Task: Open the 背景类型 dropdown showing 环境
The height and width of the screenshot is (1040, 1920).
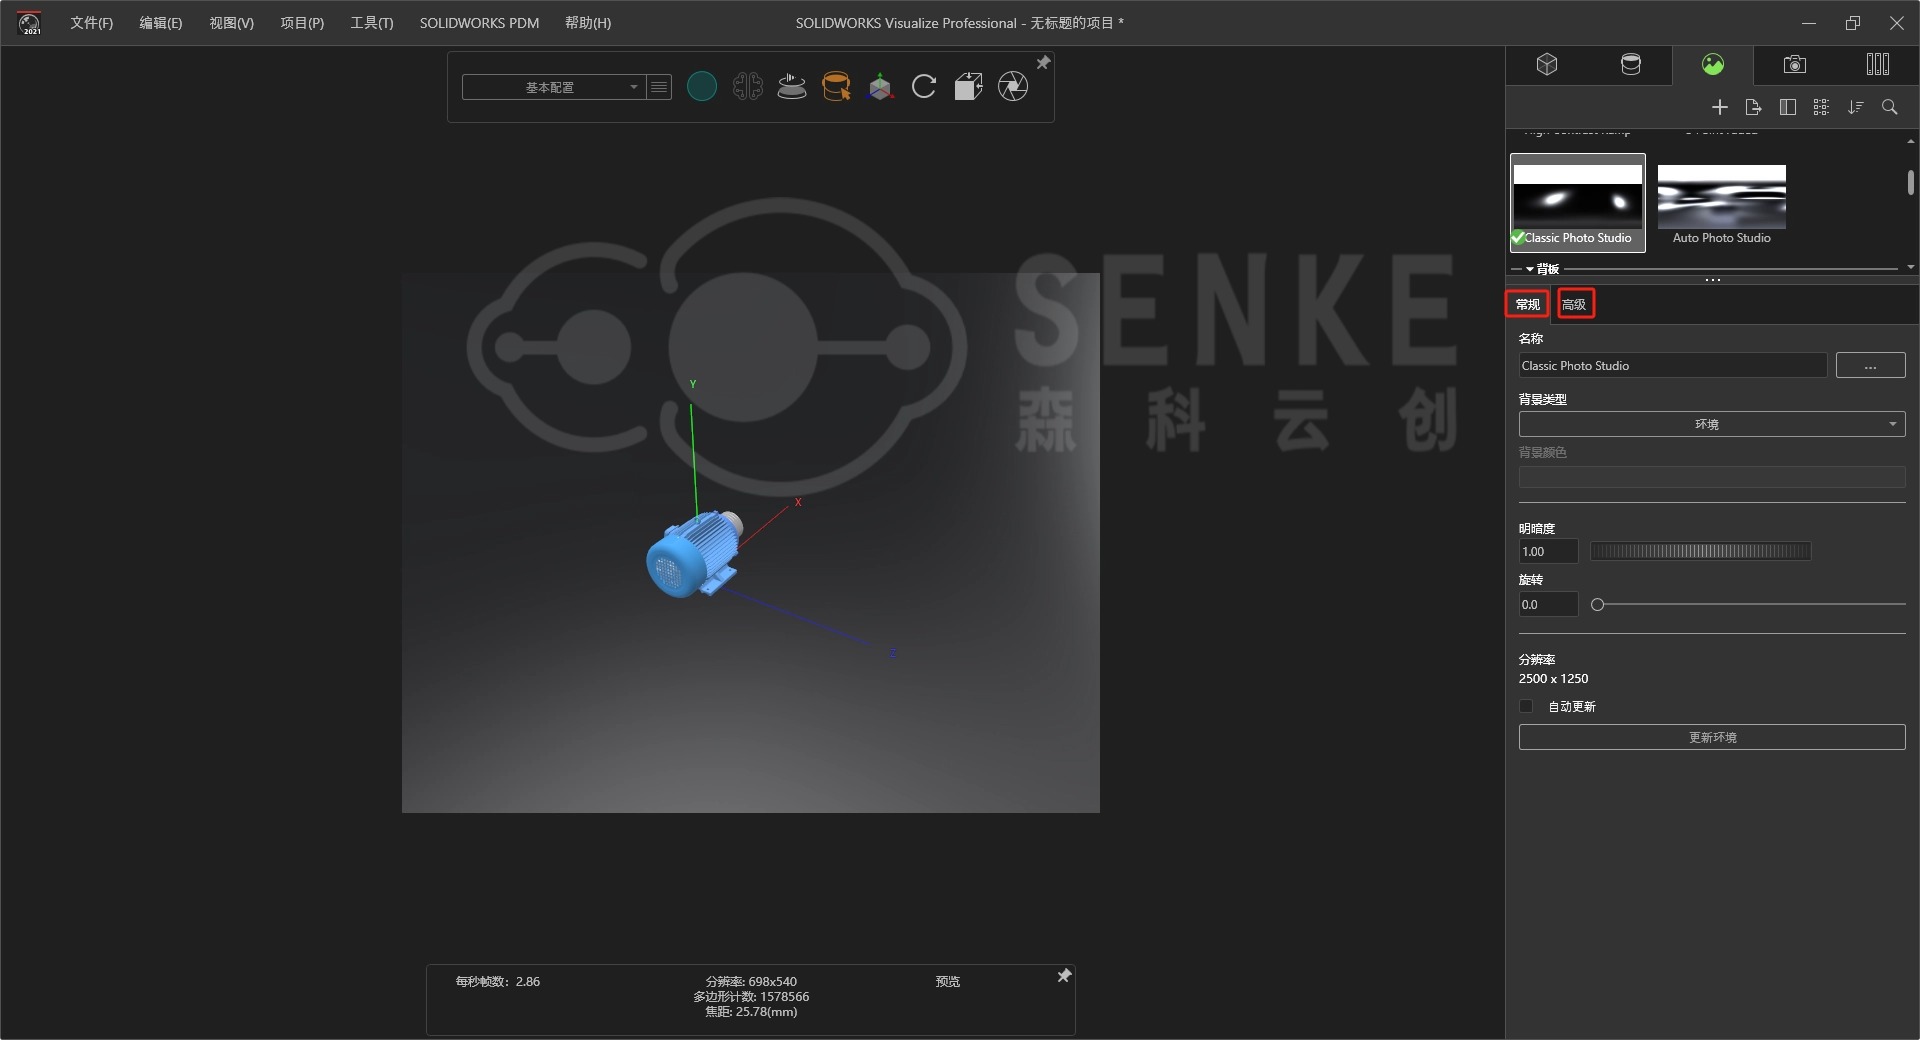Action: coord(1711,424)
